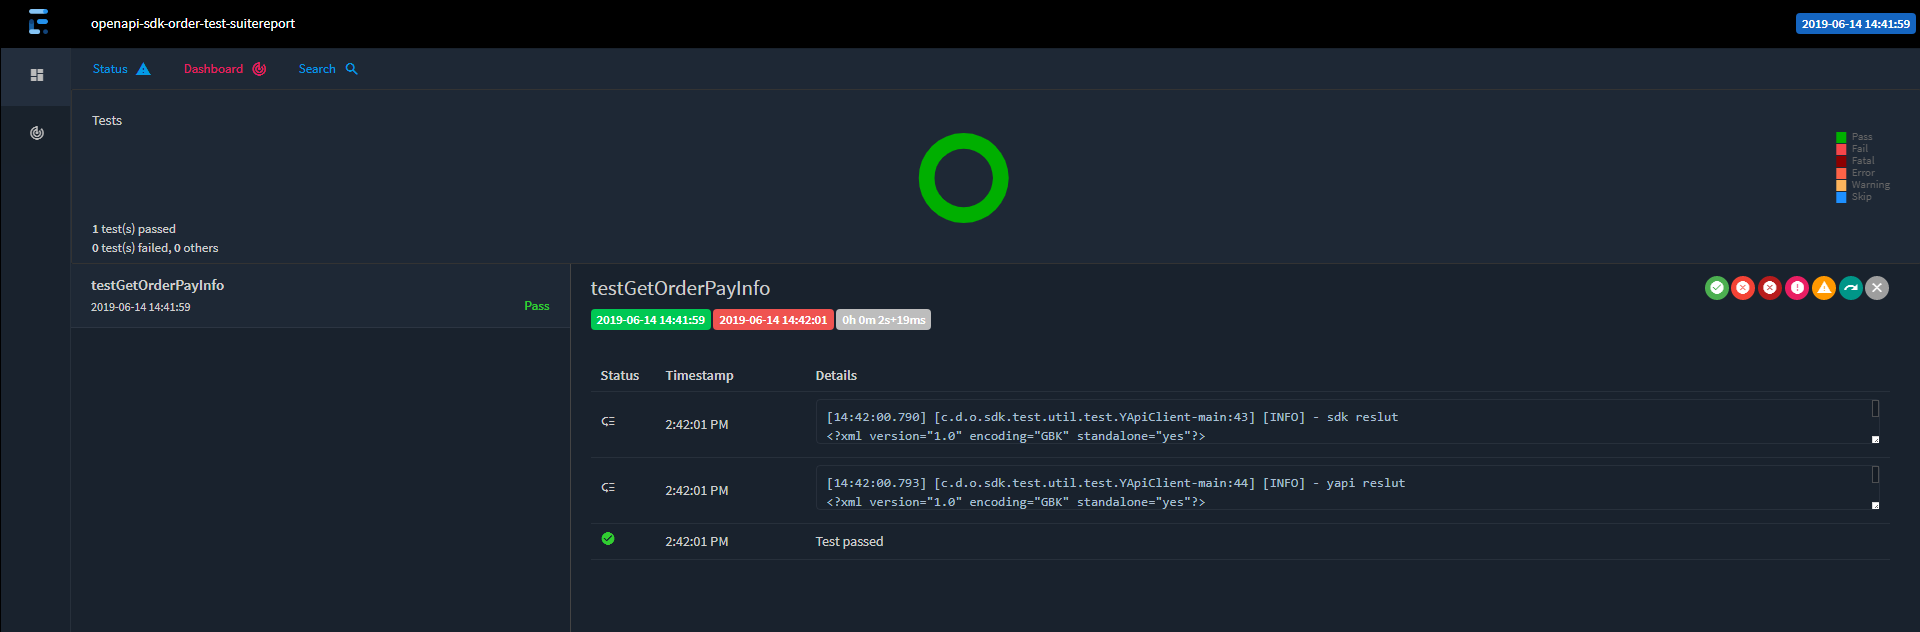Click the Fail legend color swatch
This screenshot has height=632, width=1920.
tap(1841, 149)
